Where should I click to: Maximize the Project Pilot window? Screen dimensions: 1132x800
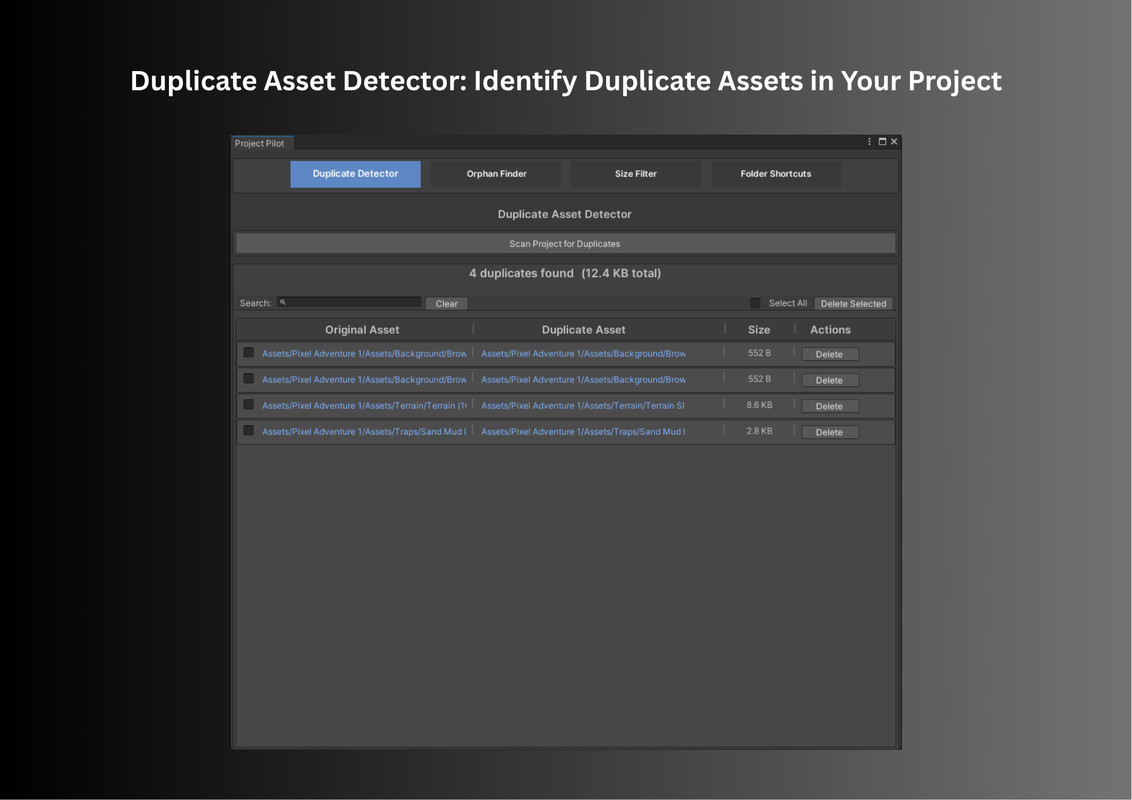(x=882, y=142)
